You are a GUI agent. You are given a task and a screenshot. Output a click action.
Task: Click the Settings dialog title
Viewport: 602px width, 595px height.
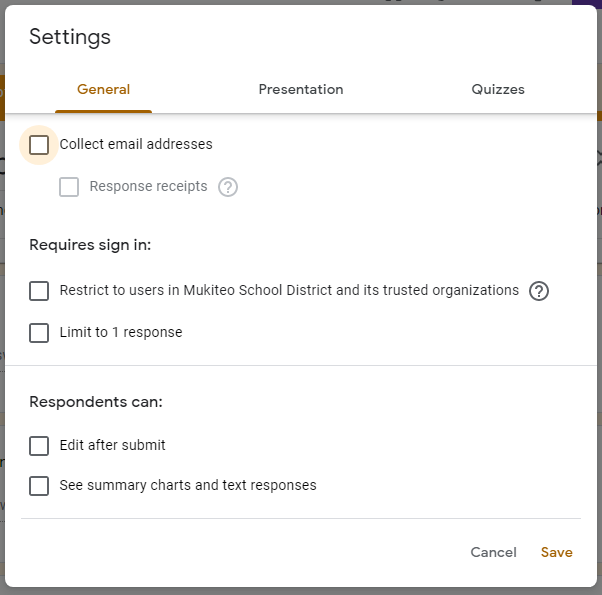click(x=70, y=38)
